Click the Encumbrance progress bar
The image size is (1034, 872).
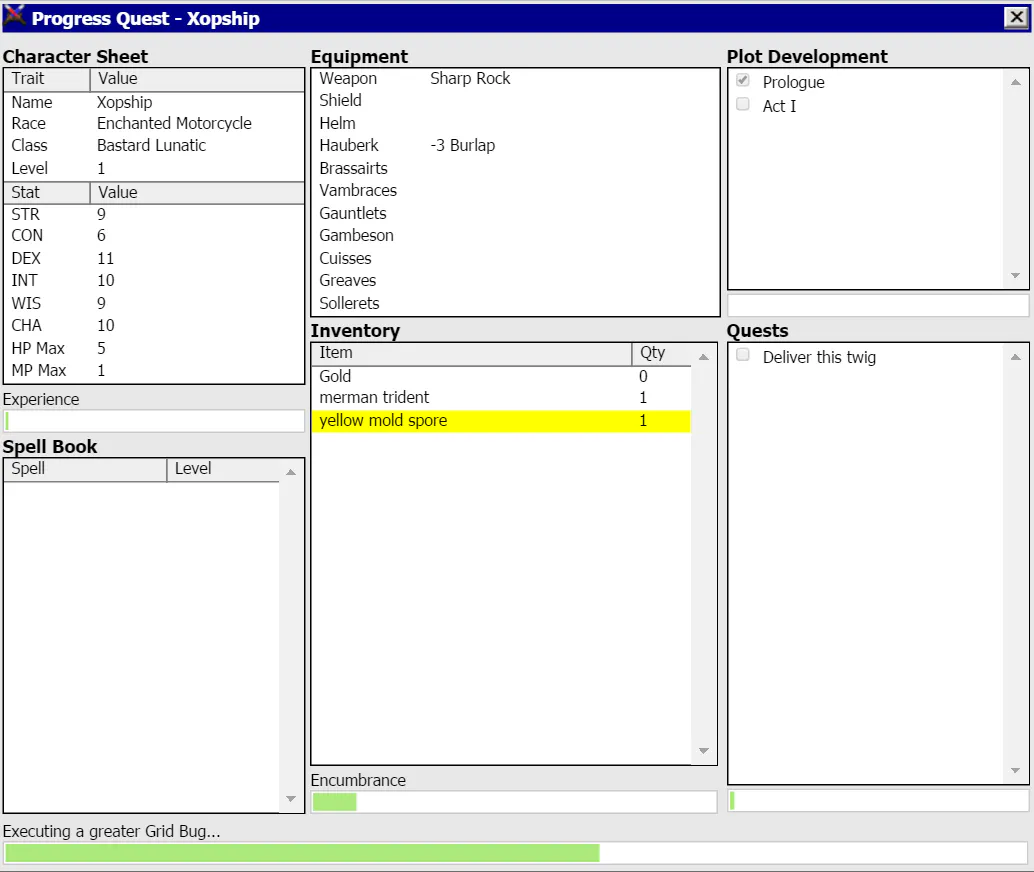pyautogui.click(x=514, y=802)
